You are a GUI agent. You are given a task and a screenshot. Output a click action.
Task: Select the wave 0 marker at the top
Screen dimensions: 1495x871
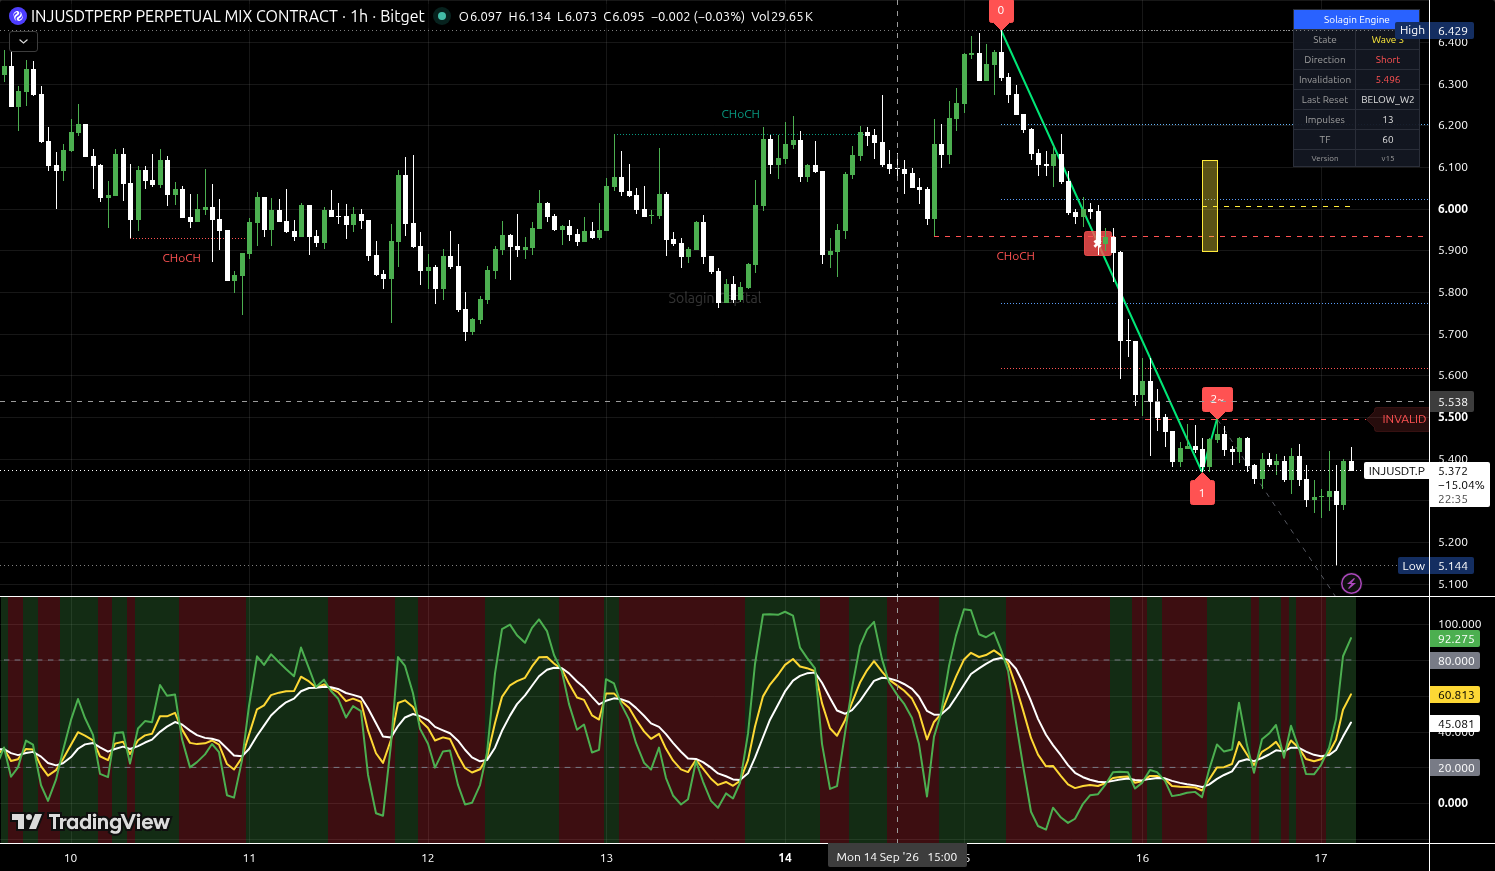(x=1001, y=12)
